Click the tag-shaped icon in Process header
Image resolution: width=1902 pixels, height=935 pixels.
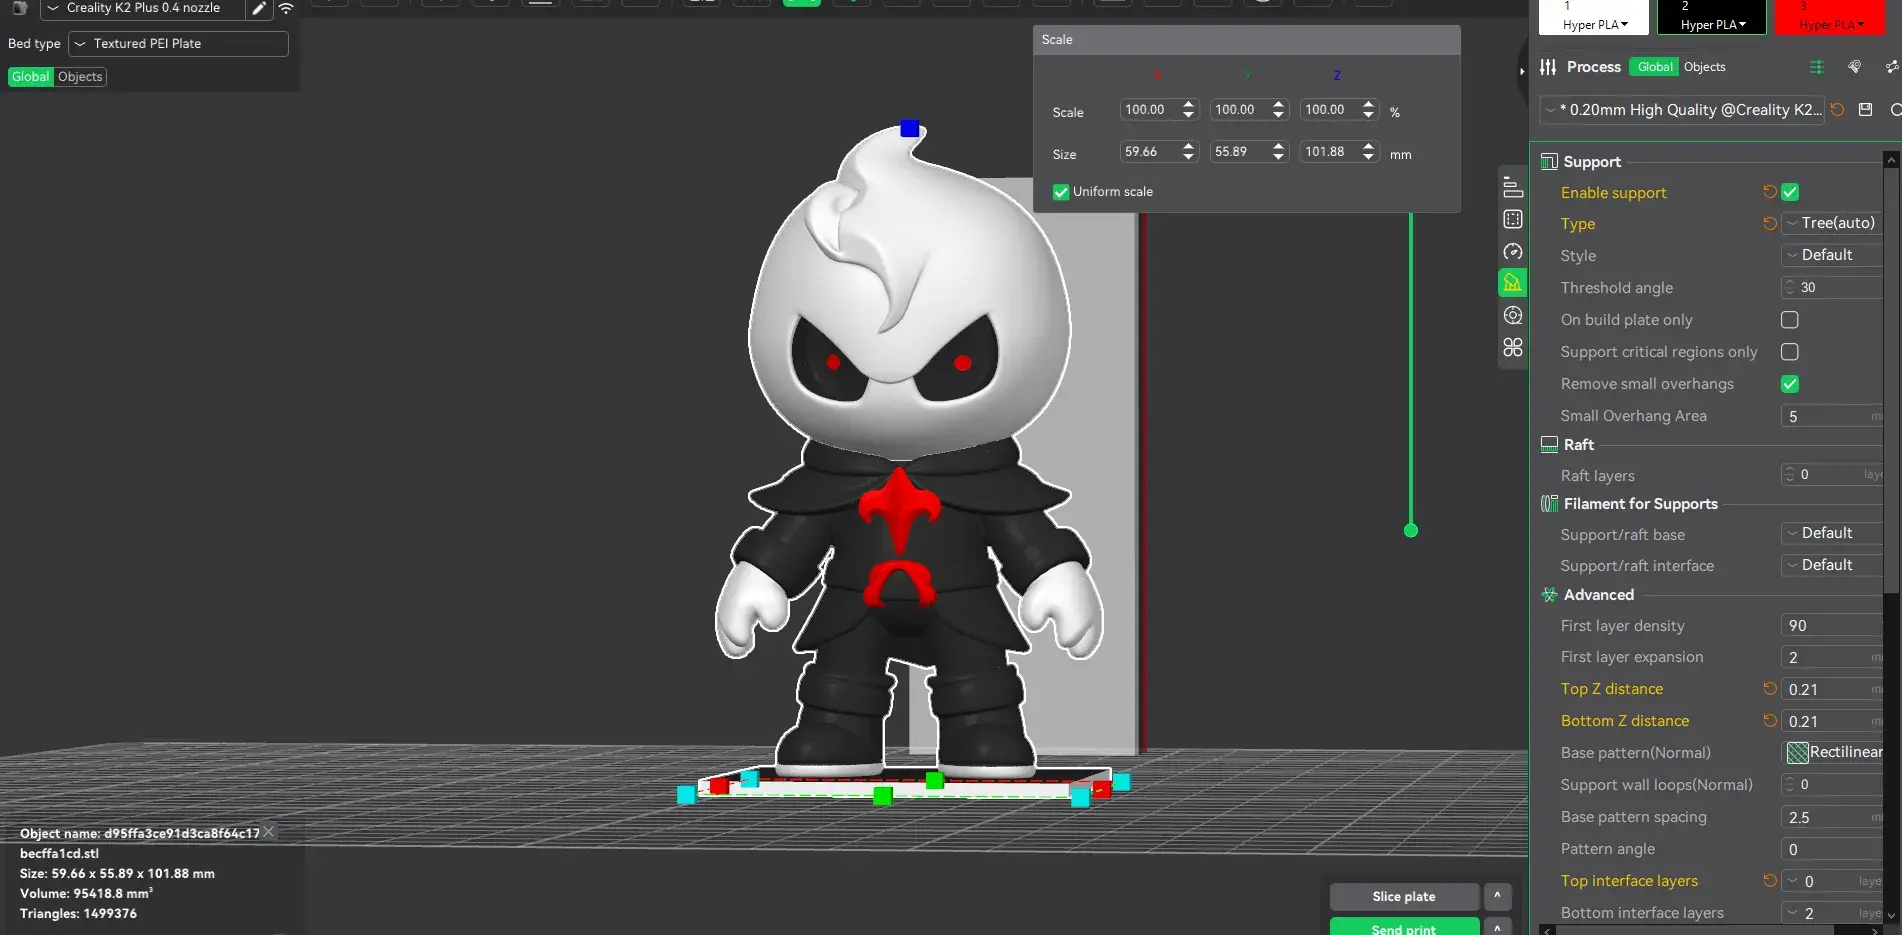tap(1855, 67)
